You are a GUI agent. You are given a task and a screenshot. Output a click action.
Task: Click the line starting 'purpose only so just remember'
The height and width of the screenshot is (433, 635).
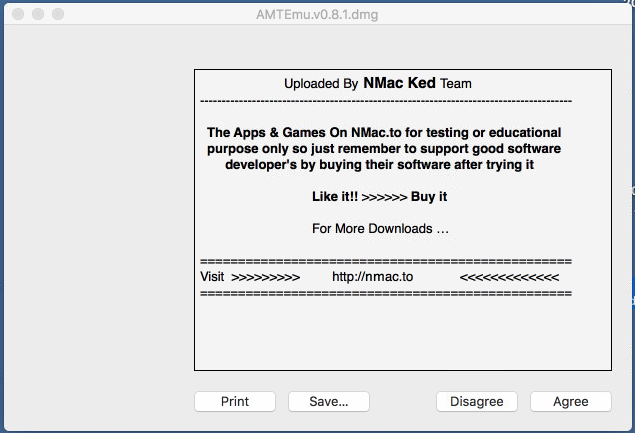click(x=384, y=149)
